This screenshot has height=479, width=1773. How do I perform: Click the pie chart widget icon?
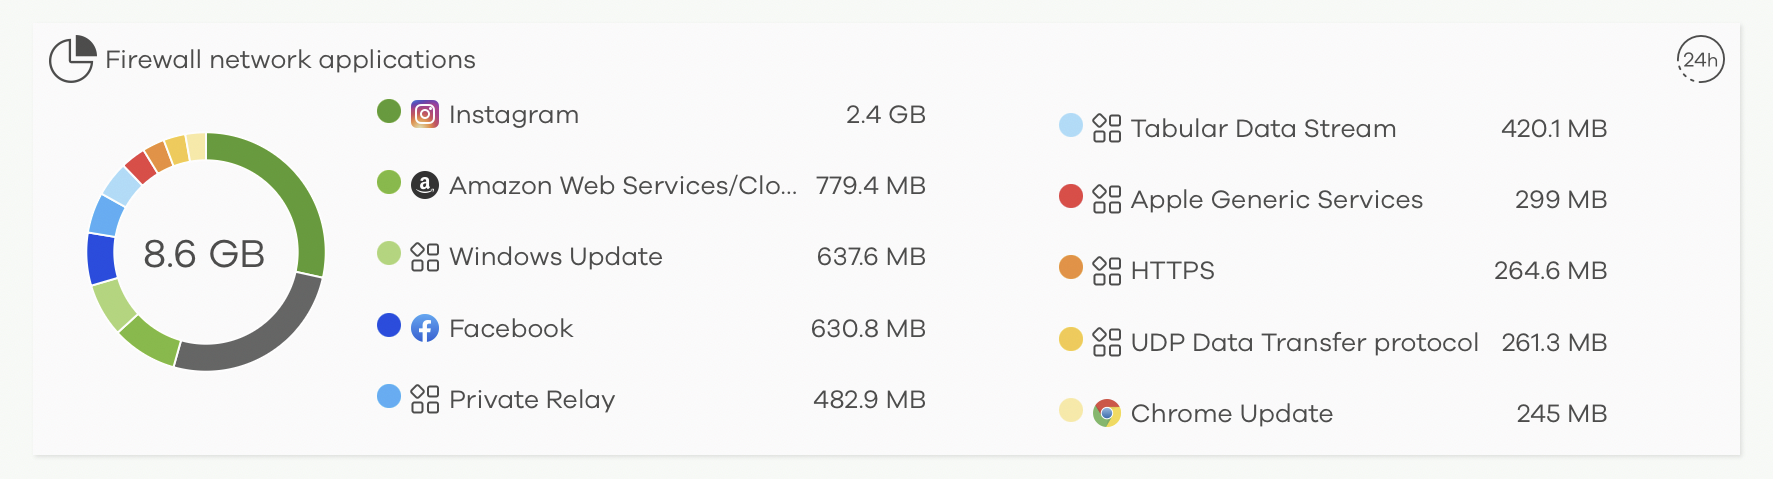coord(72,59)
